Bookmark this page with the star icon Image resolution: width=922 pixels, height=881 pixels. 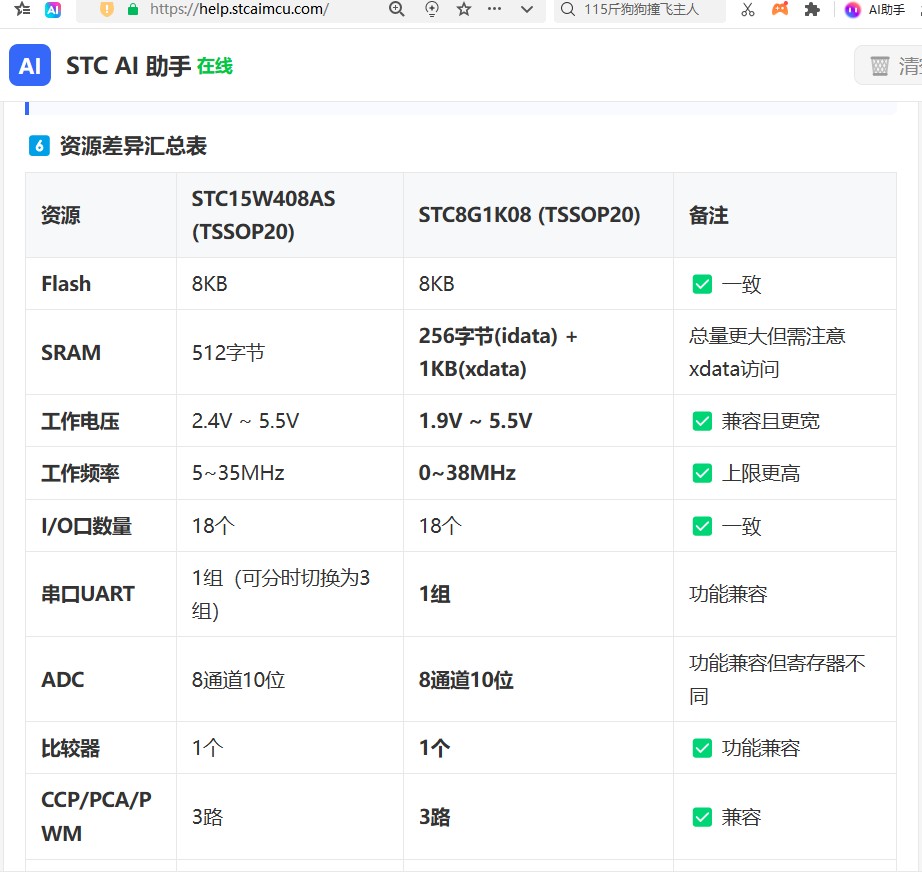click(464, 9)
